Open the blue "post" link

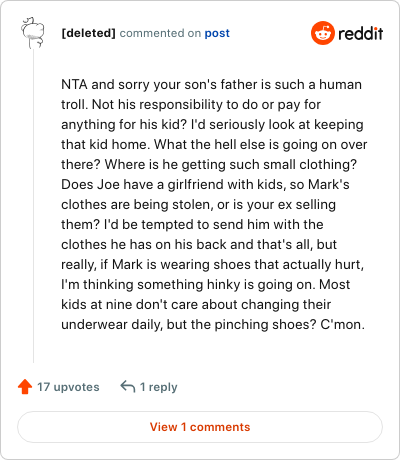point(217,33)
